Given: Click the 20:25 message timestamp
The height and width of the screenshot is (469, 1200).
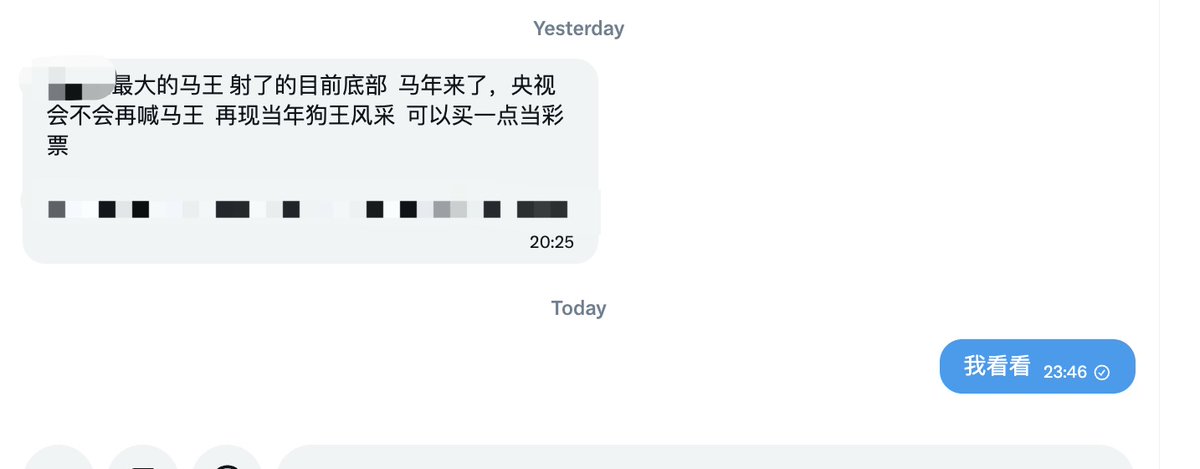Looking at the screenshot, I should (x=552, y=242).
